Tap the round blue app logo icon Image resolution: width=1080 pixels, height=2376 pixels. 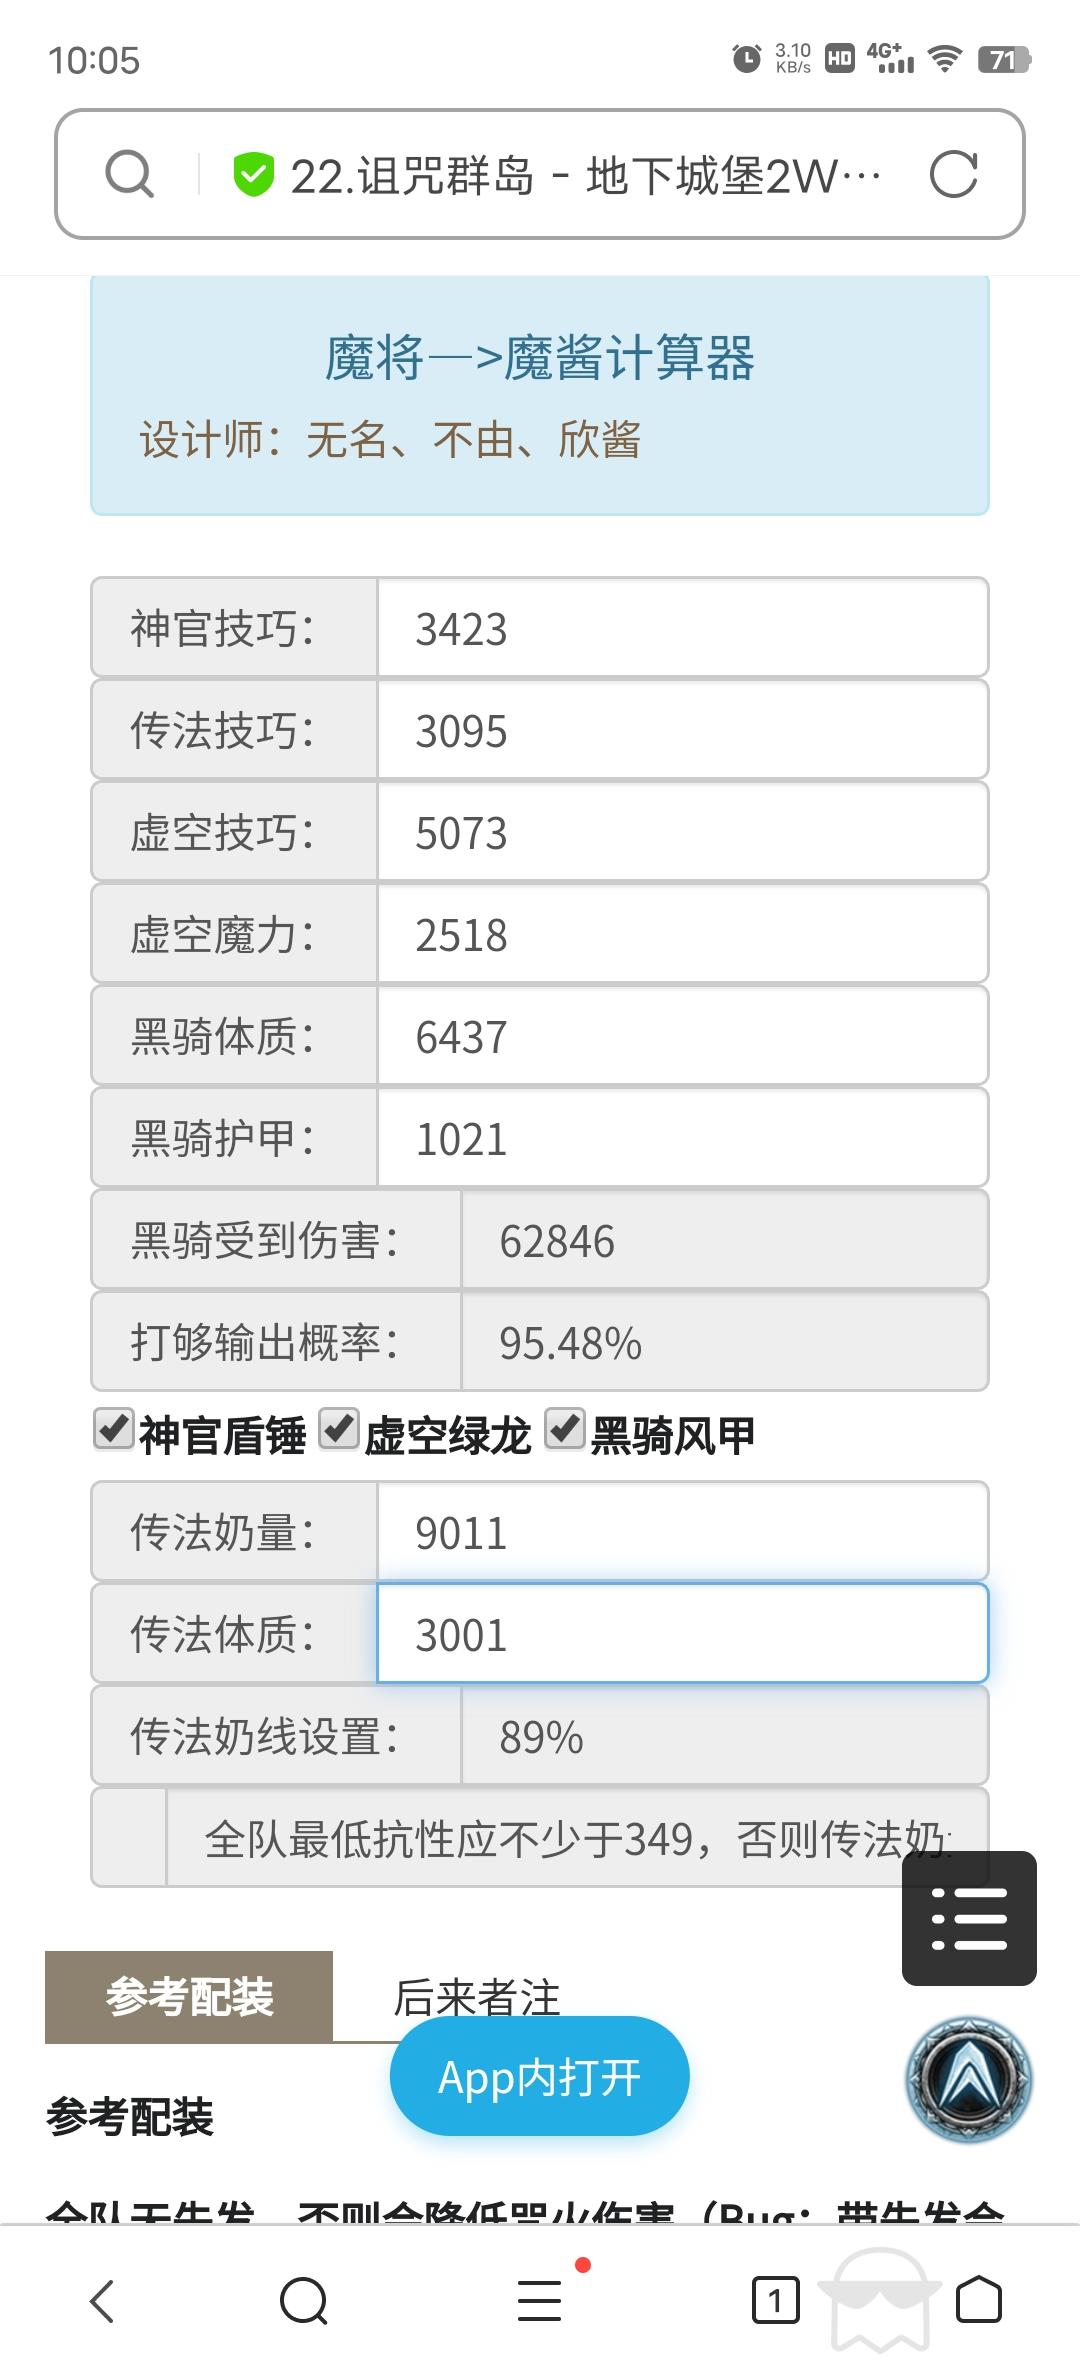click(x=968, y=2080)
